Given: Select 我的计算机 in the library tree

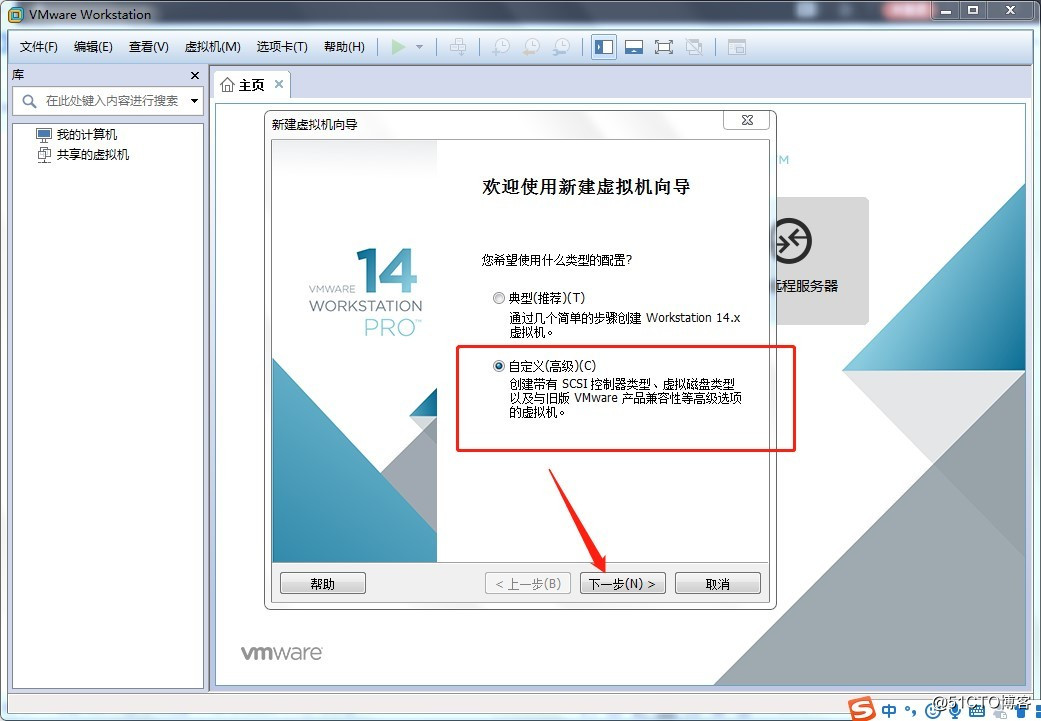Looking at the screenshot, I should tap(86, 135).
